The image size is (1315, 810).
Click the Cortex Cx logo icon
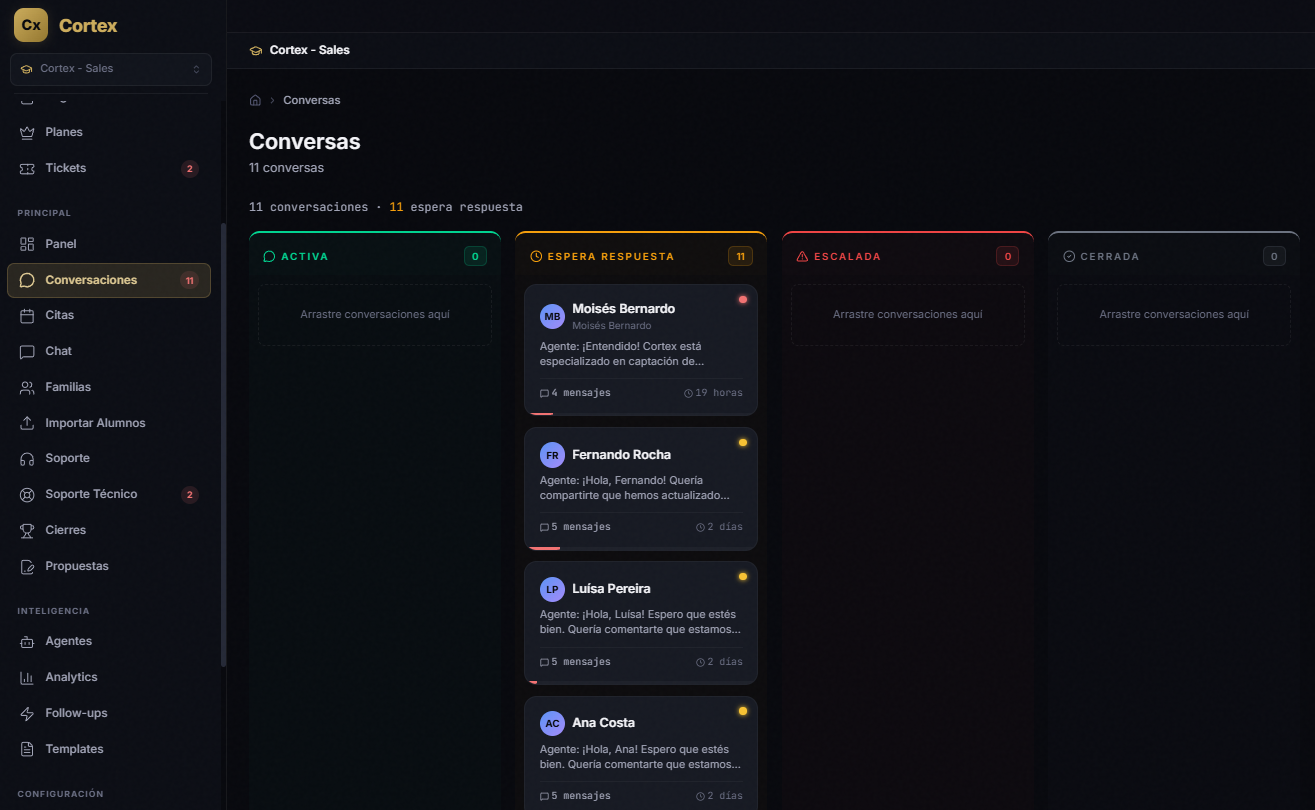[31, 25]
